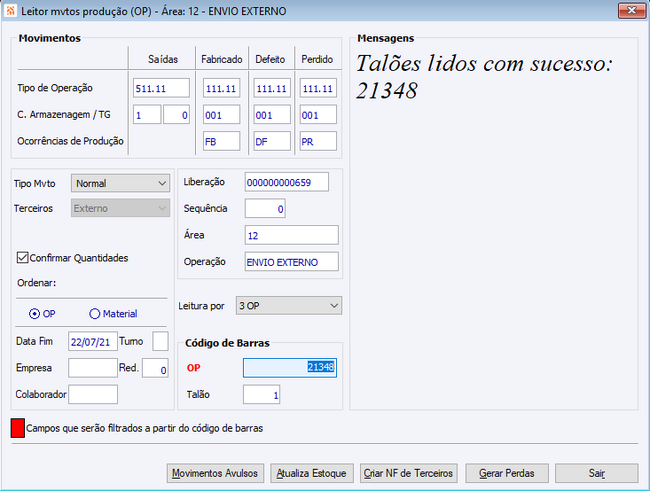Click the Área field showing 12
The image size is (650, 491).
click(x=292, y=235)
